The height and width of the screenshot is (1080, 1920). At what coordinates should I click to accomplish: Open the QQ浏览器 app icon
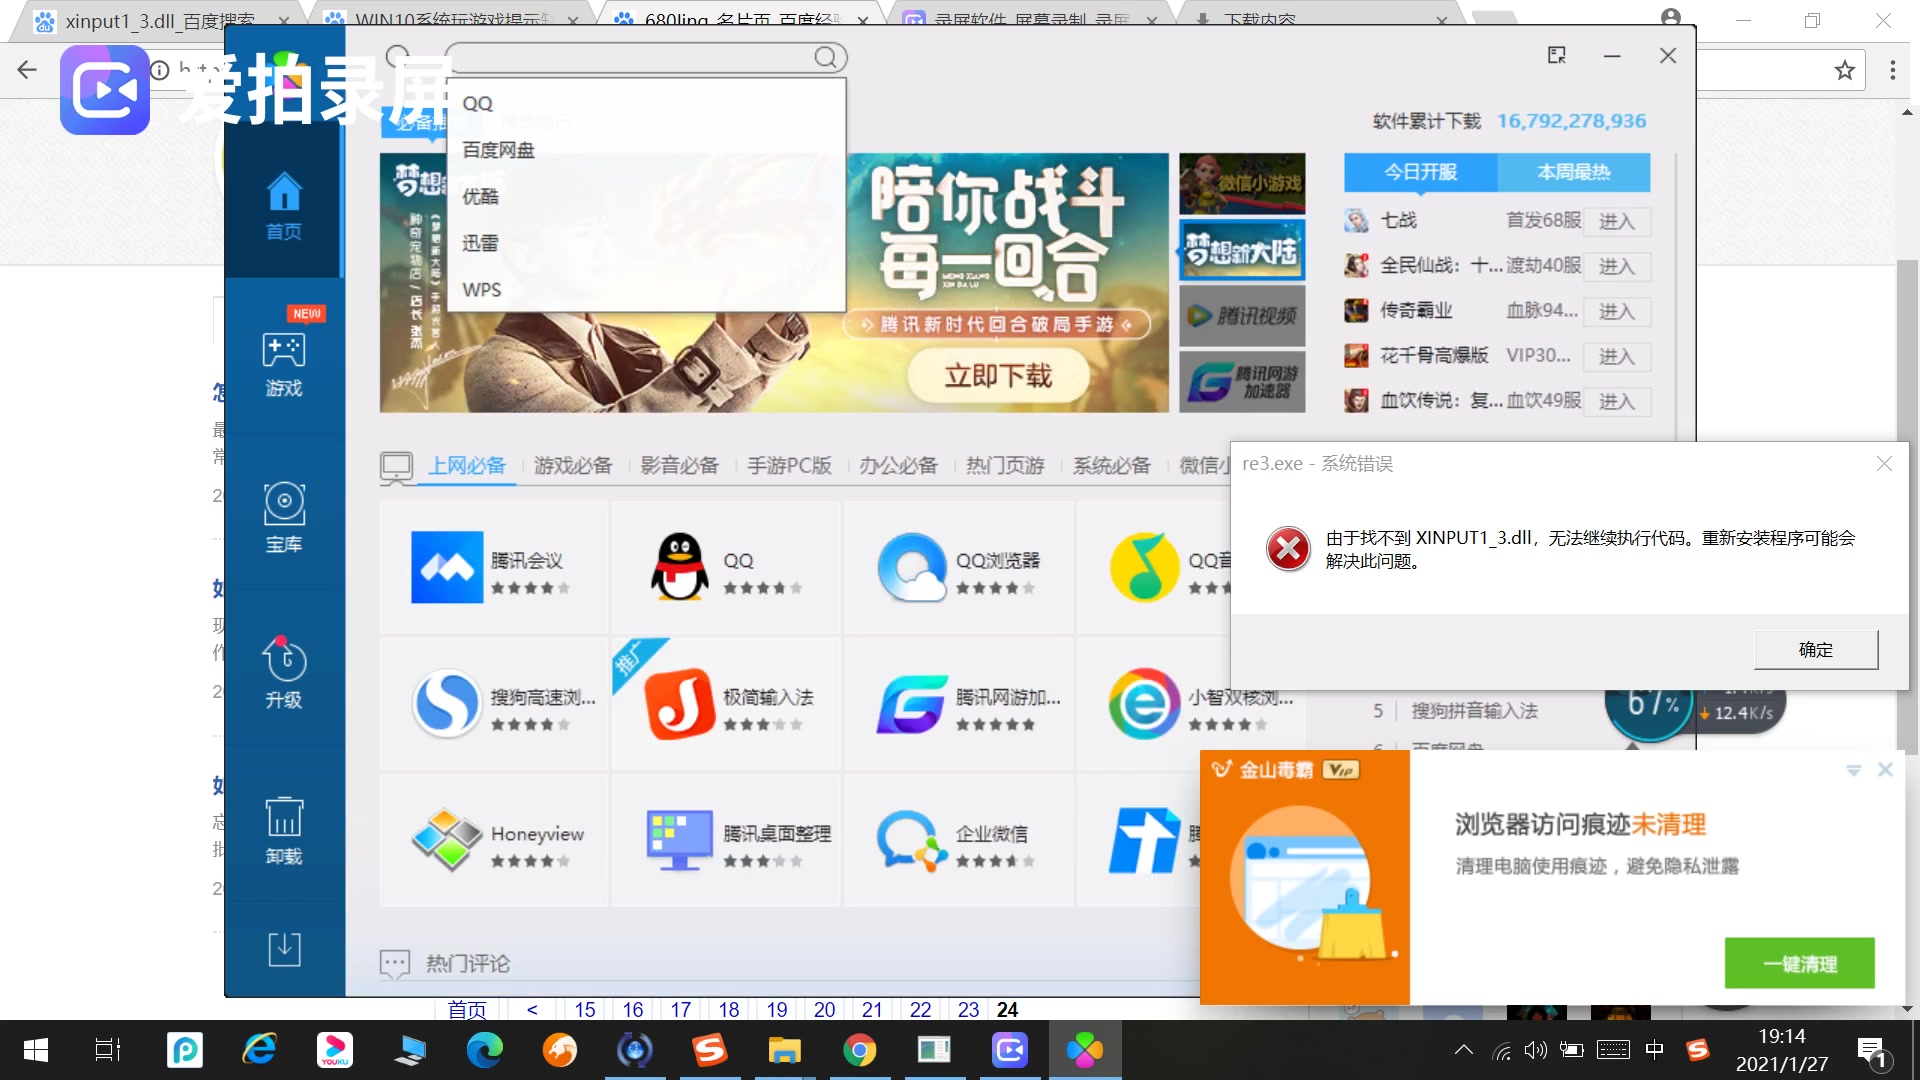[912, 567]
